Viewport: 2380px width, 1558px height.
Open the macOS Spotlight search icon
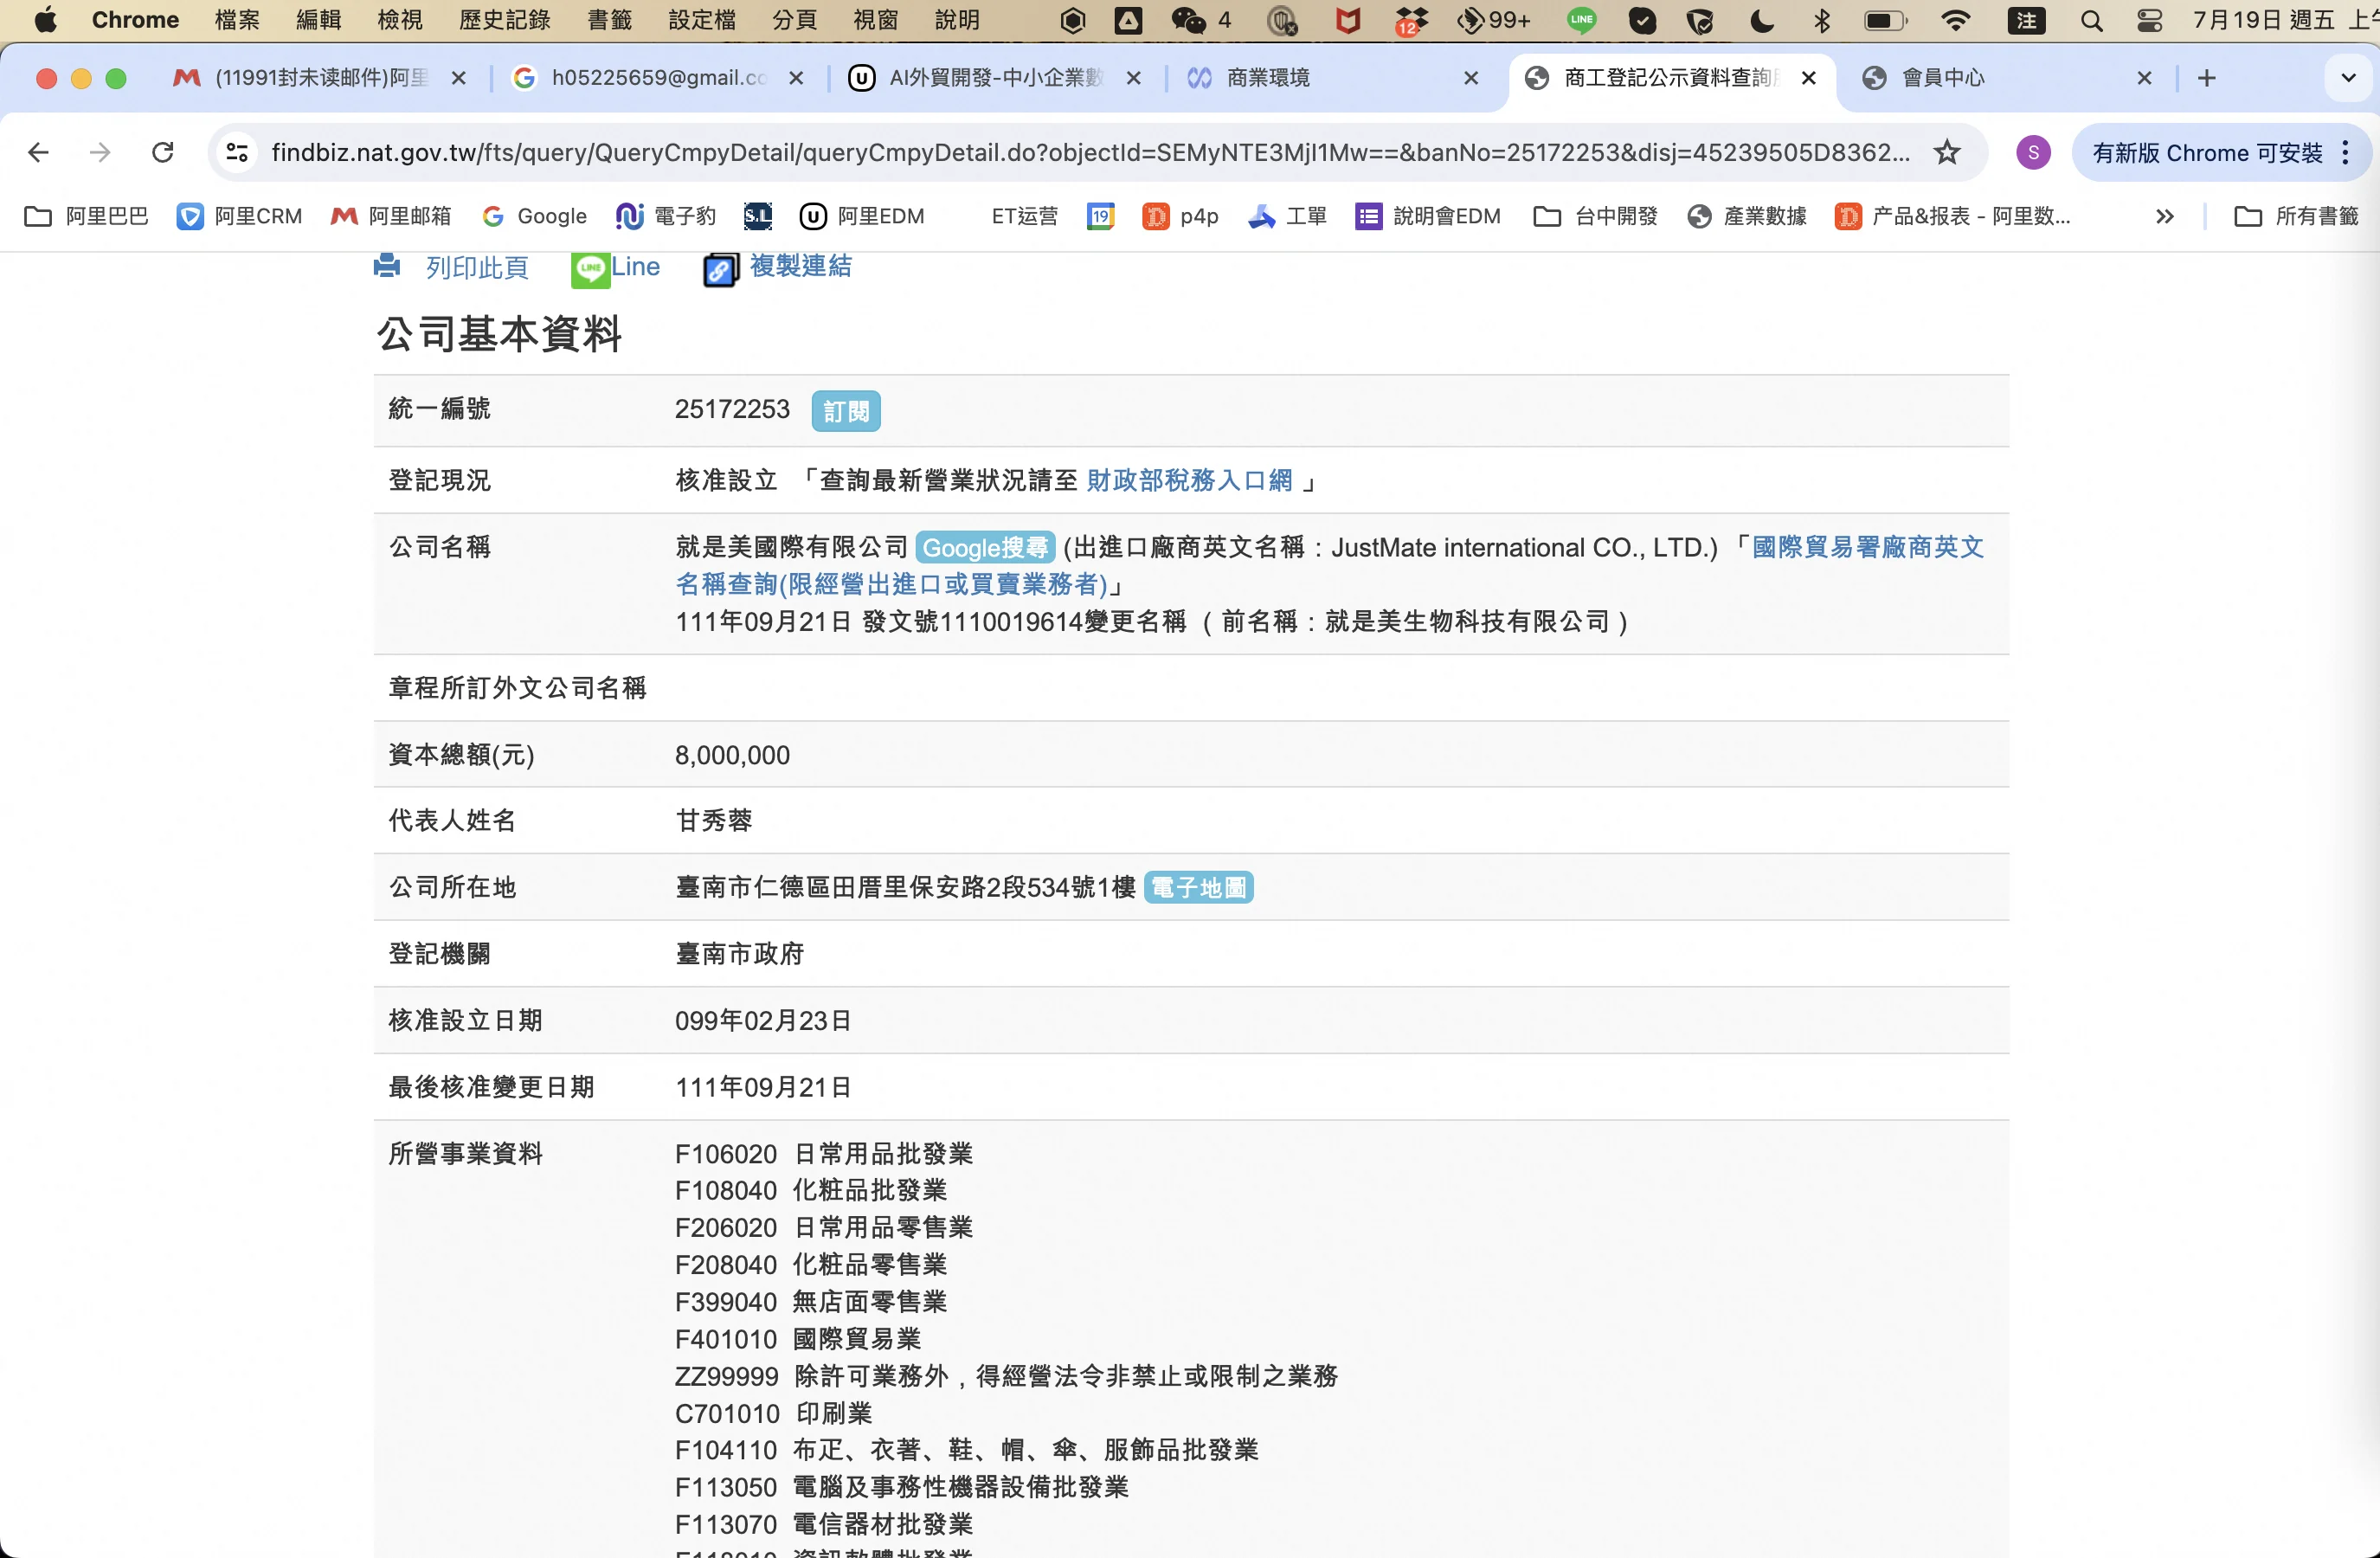[2091, 20]
